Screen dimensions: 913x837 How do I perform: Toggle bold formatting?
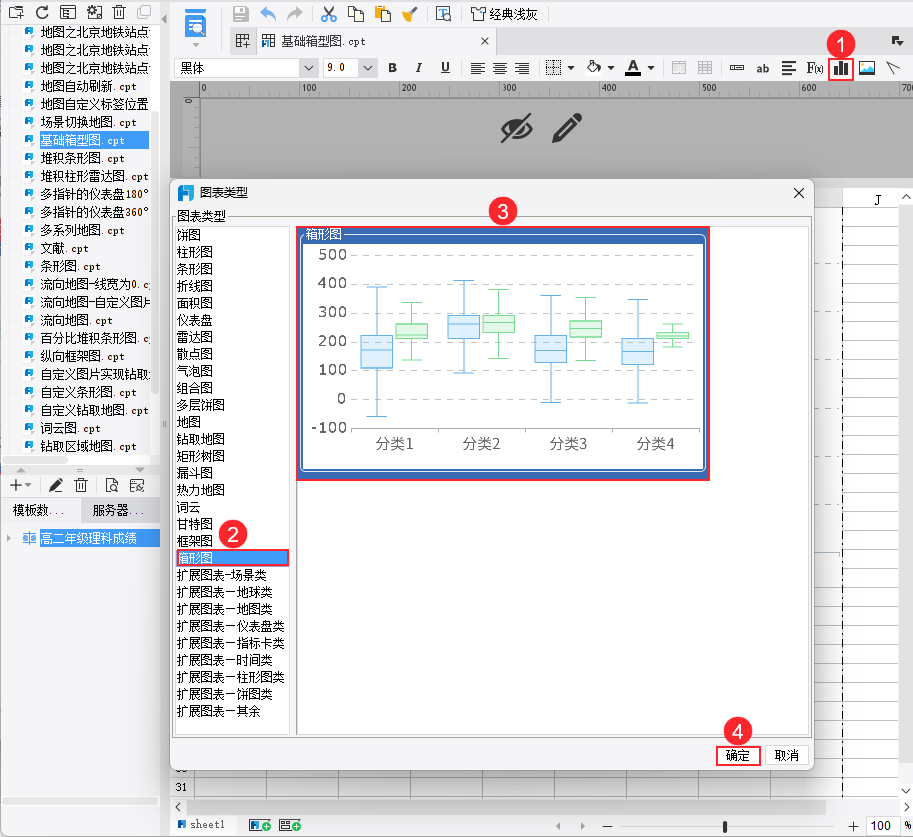pos(392,68)
